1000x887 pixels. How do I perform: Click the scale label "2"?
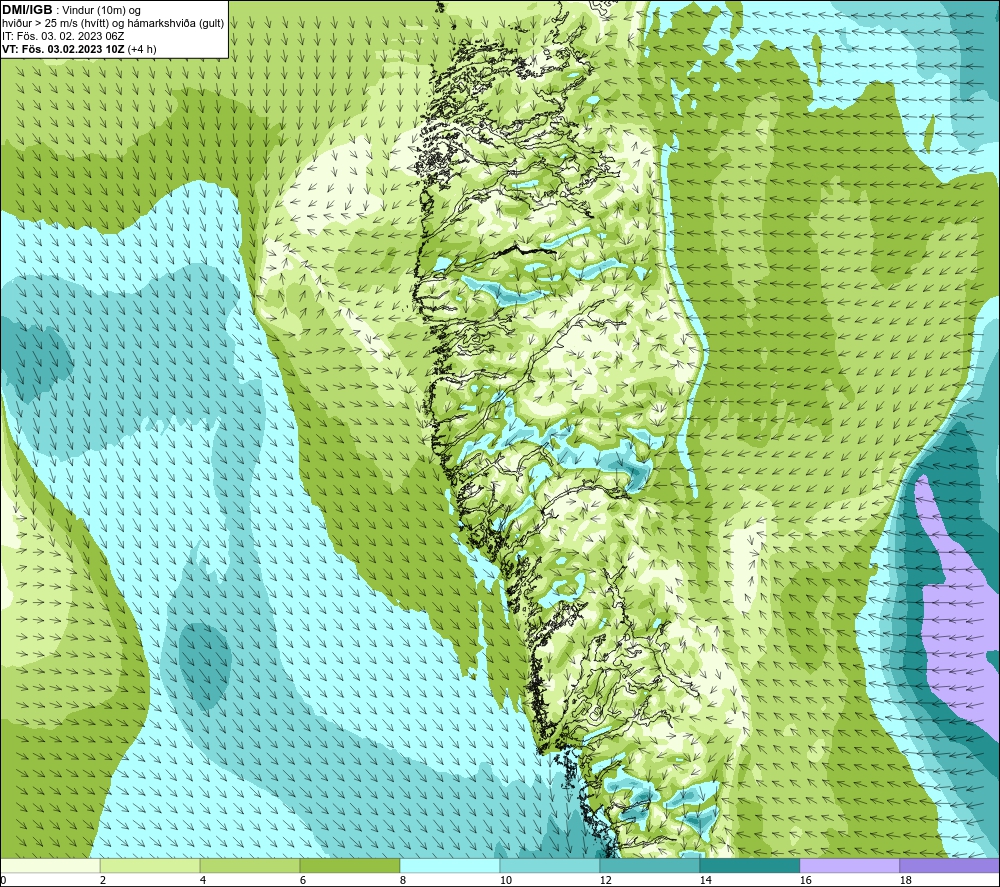coord(103,881)
